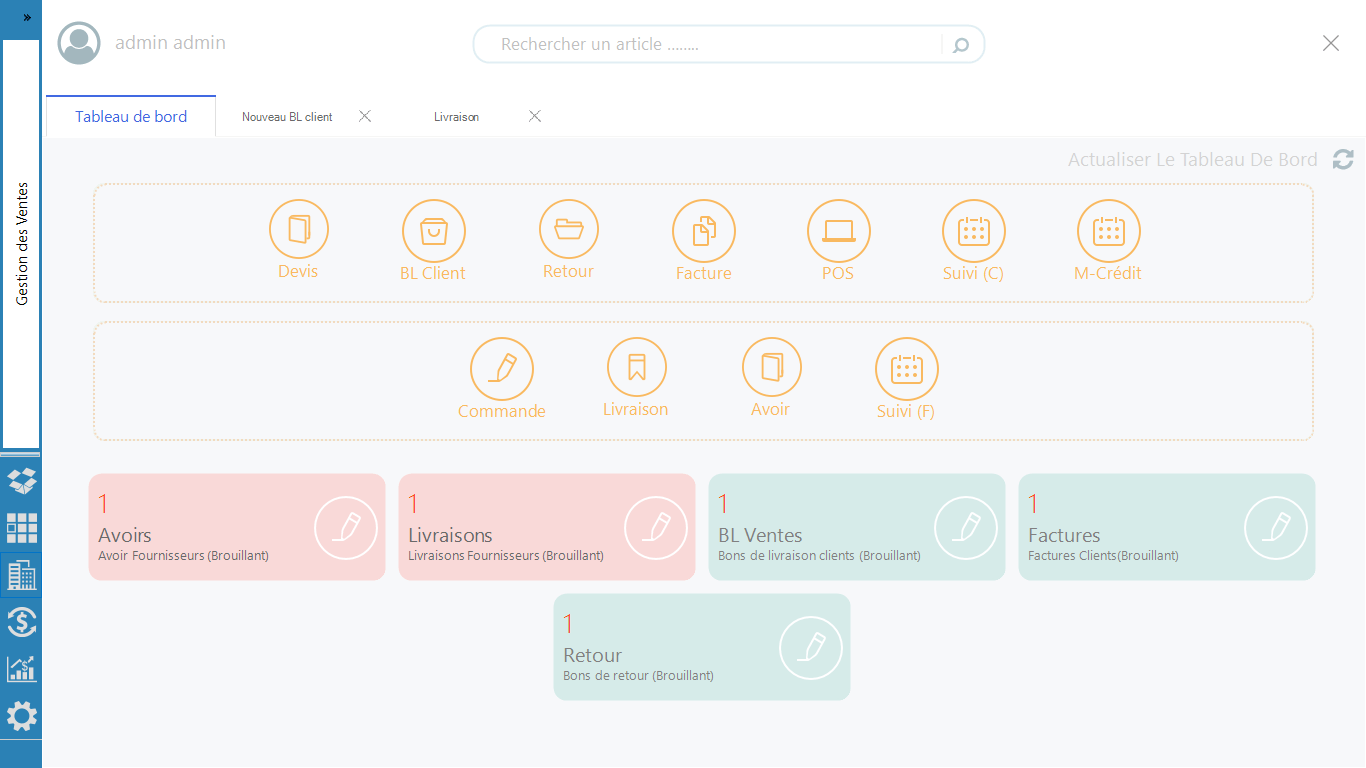Refresh the dashboard with the sync icon
1366x768 pixels.
point(1343,160)
